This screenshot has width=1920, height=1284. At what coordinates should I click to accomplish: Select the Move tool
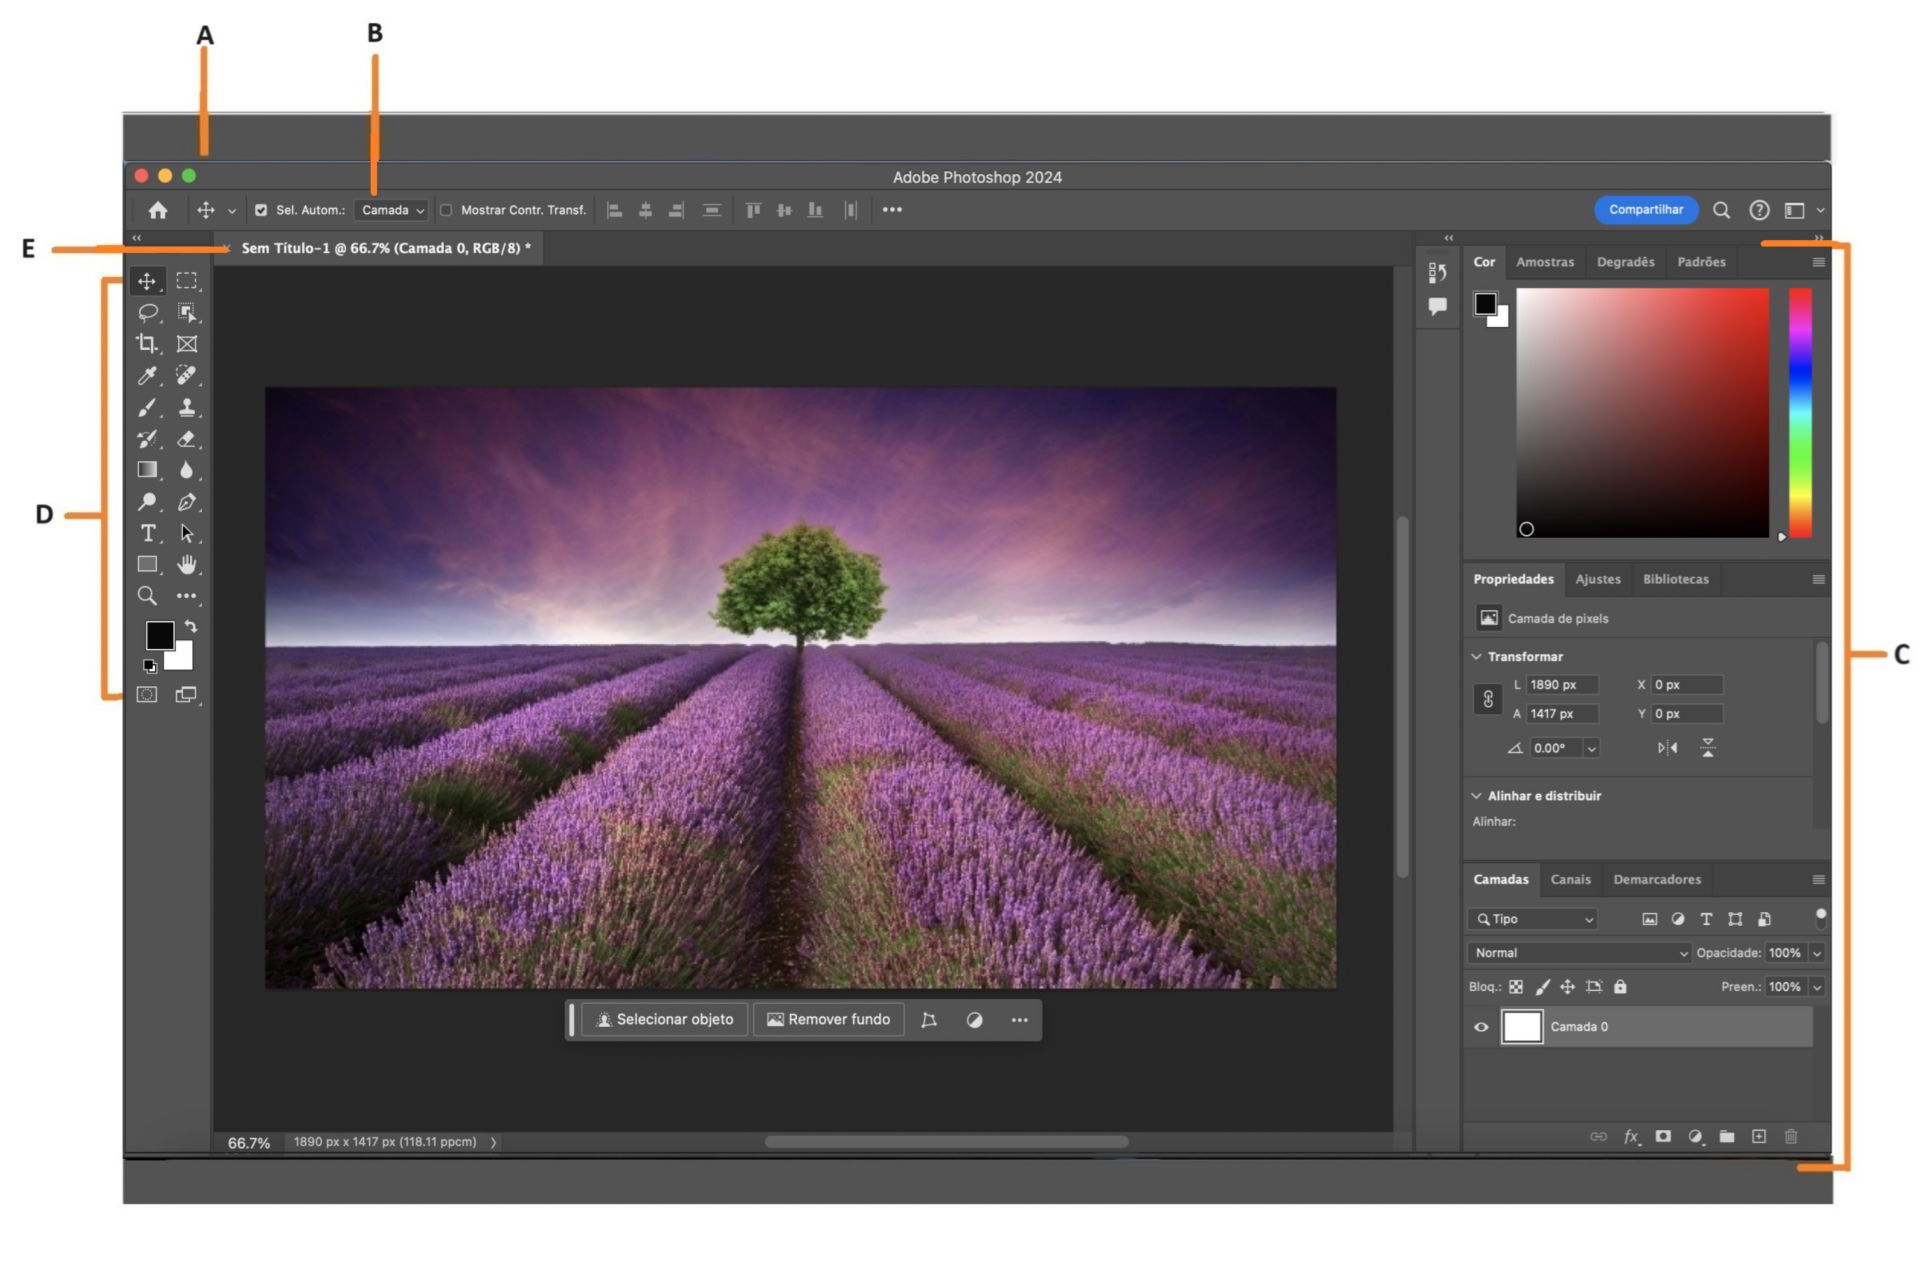click(x=148, y=281)
